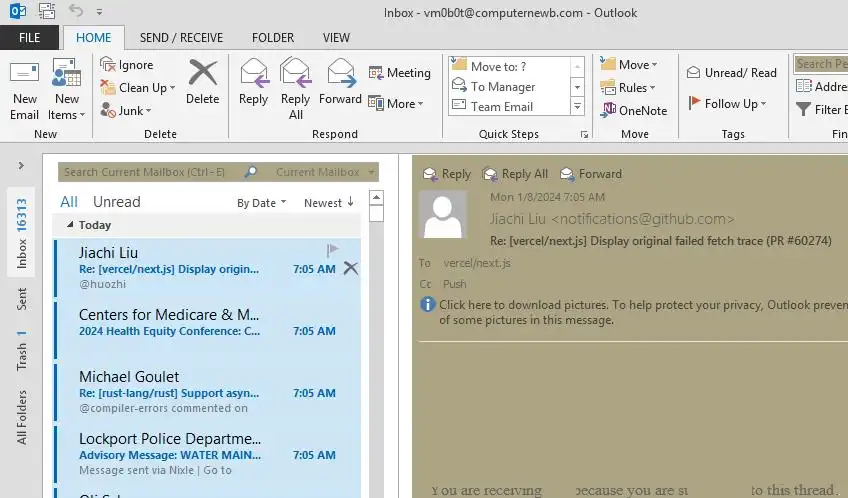This screenshot has height=498, width=848.
Task: Show All messages filter
Action: click(x=69, y=202)
